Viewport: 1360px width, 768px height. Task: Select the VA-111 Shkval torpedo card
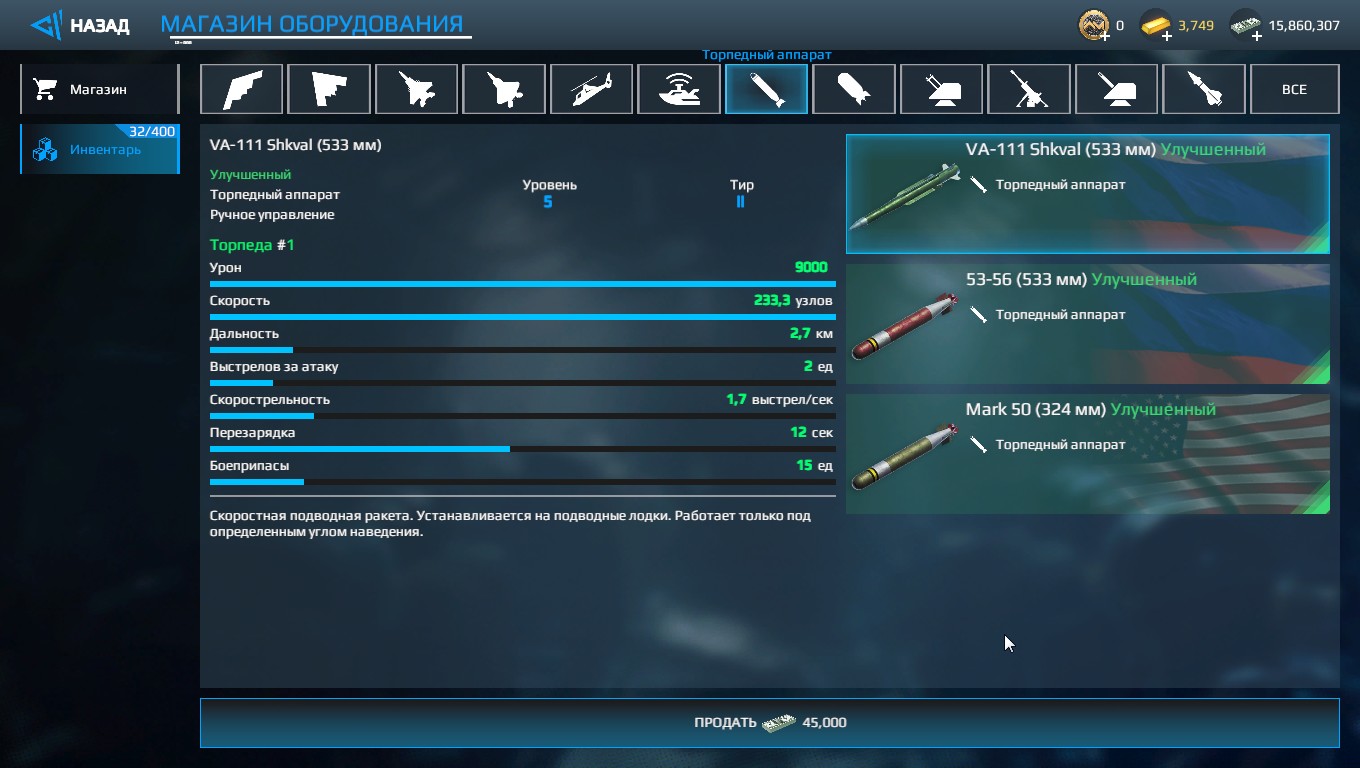(1088, 194)
